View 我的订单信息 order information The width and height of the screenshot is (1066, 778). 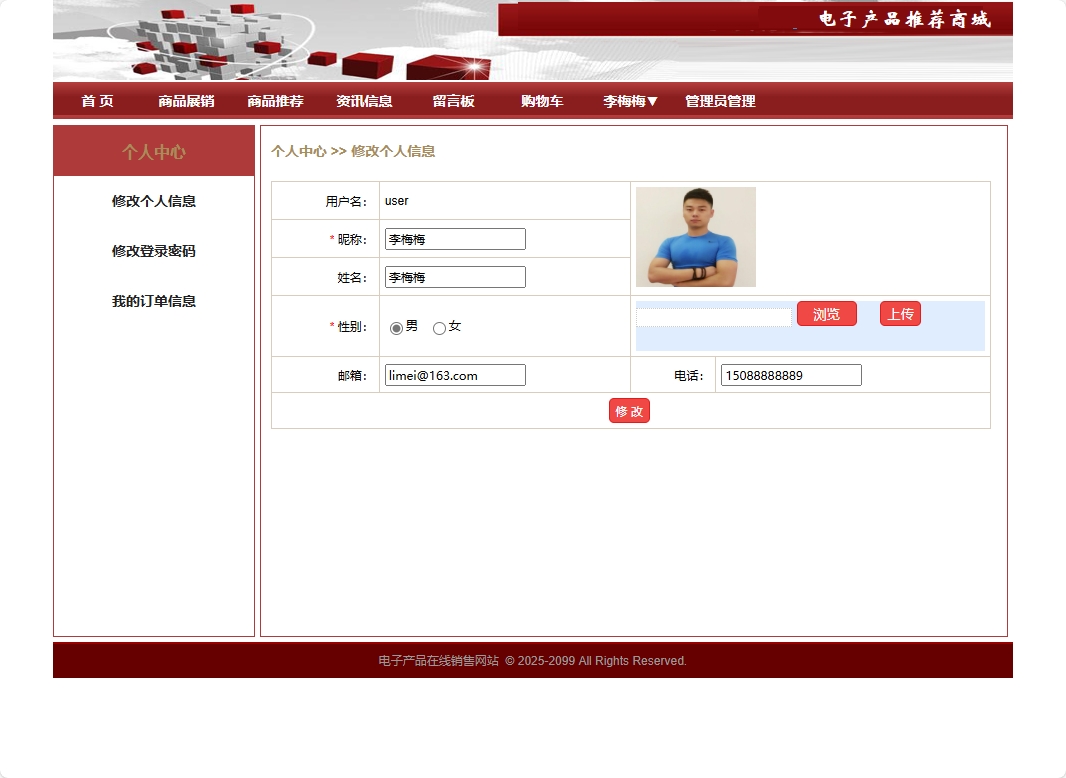[x=153, y=301]
